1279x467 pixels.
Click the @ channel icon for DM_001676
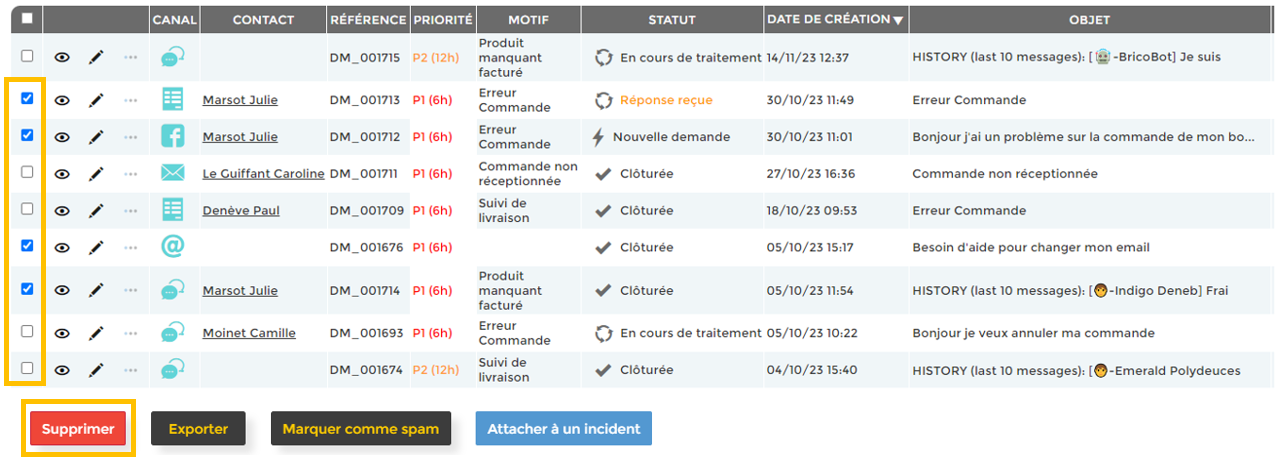click(173, 247)
